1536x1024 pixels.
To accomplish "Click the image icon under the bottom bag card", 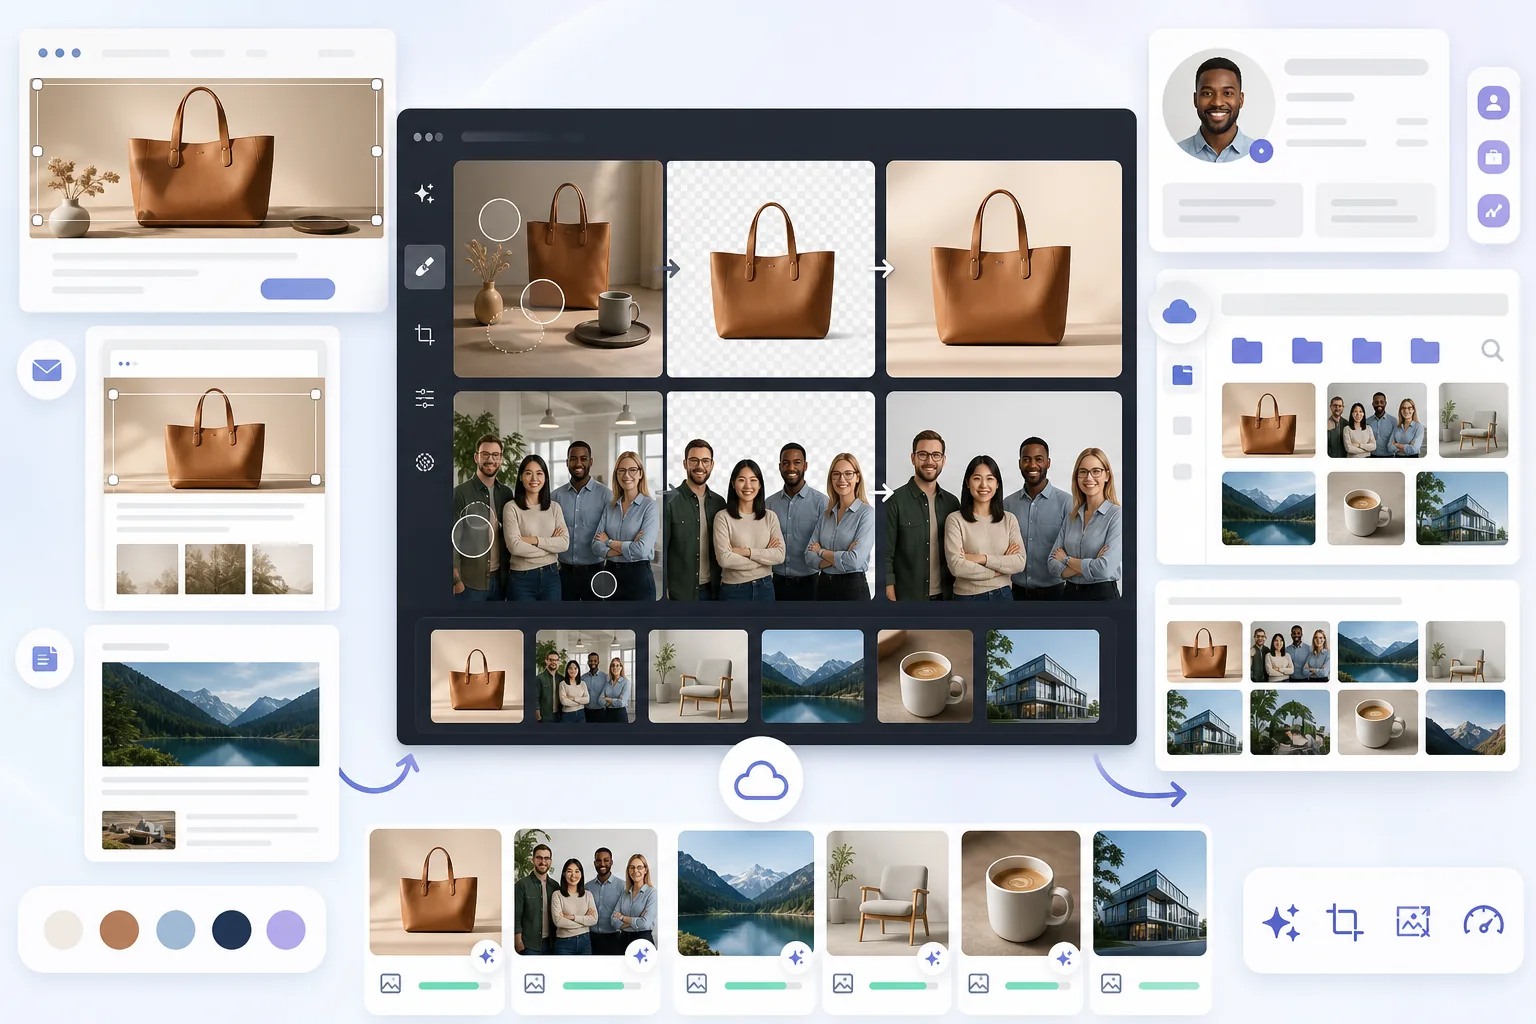I will pyautogui.click(x=391, y=984).
